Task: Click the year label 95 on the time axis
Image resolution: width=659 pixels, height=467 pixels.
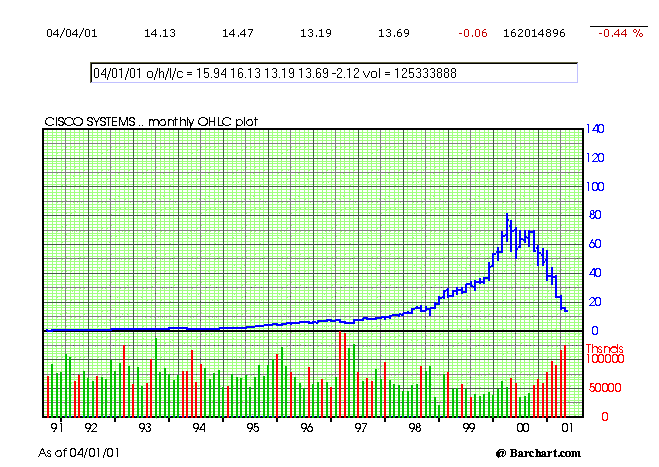Action: (x=253, y=428)
